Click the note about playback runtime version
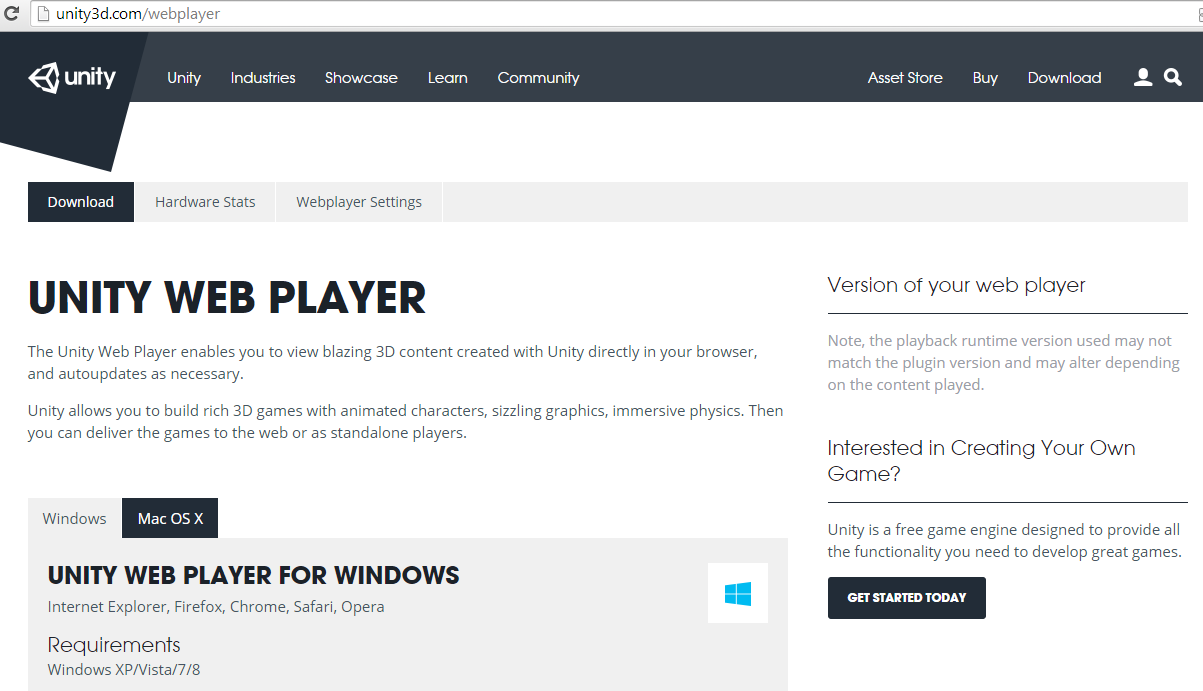Screen dimensions: 1203x691 [x=1004, y=363]
